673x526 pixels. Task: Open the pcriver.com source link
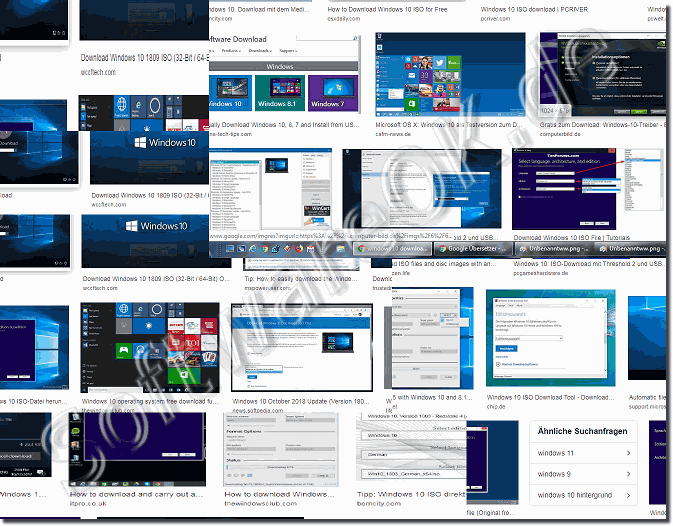(x=495, y=18)
